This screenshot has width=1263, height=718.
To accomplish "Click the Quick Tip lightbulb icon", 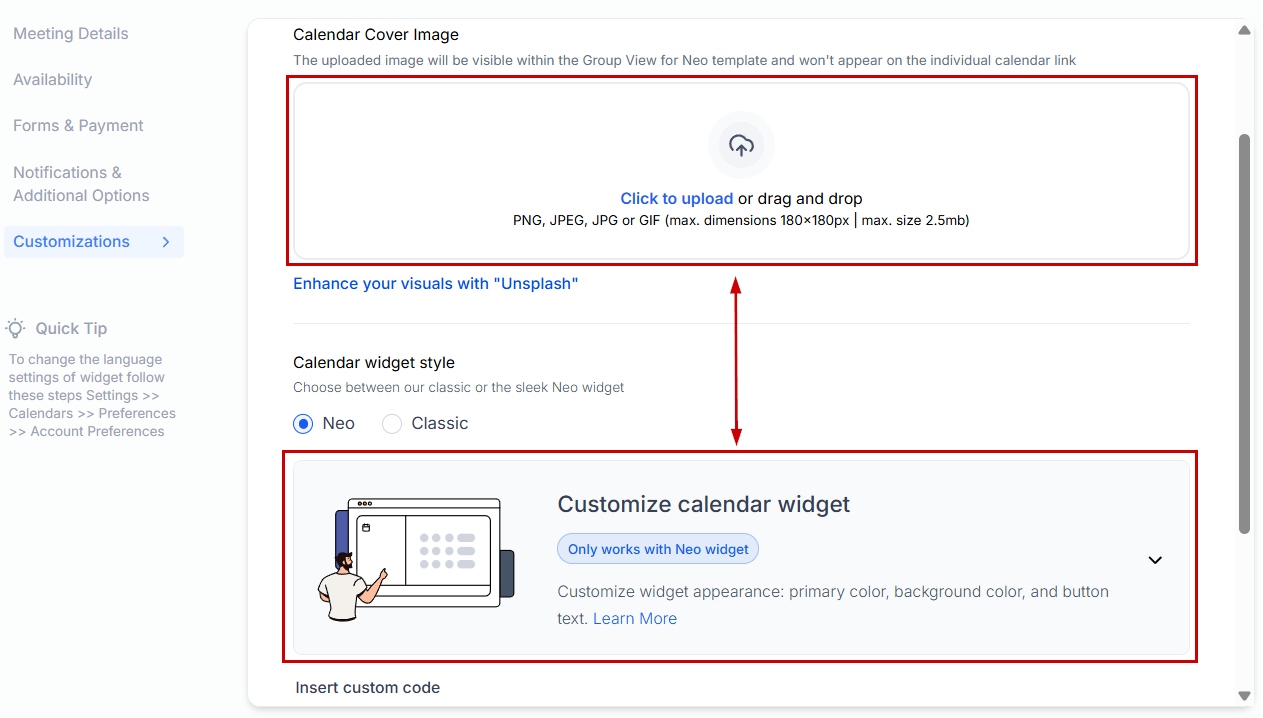I will 15,328.
